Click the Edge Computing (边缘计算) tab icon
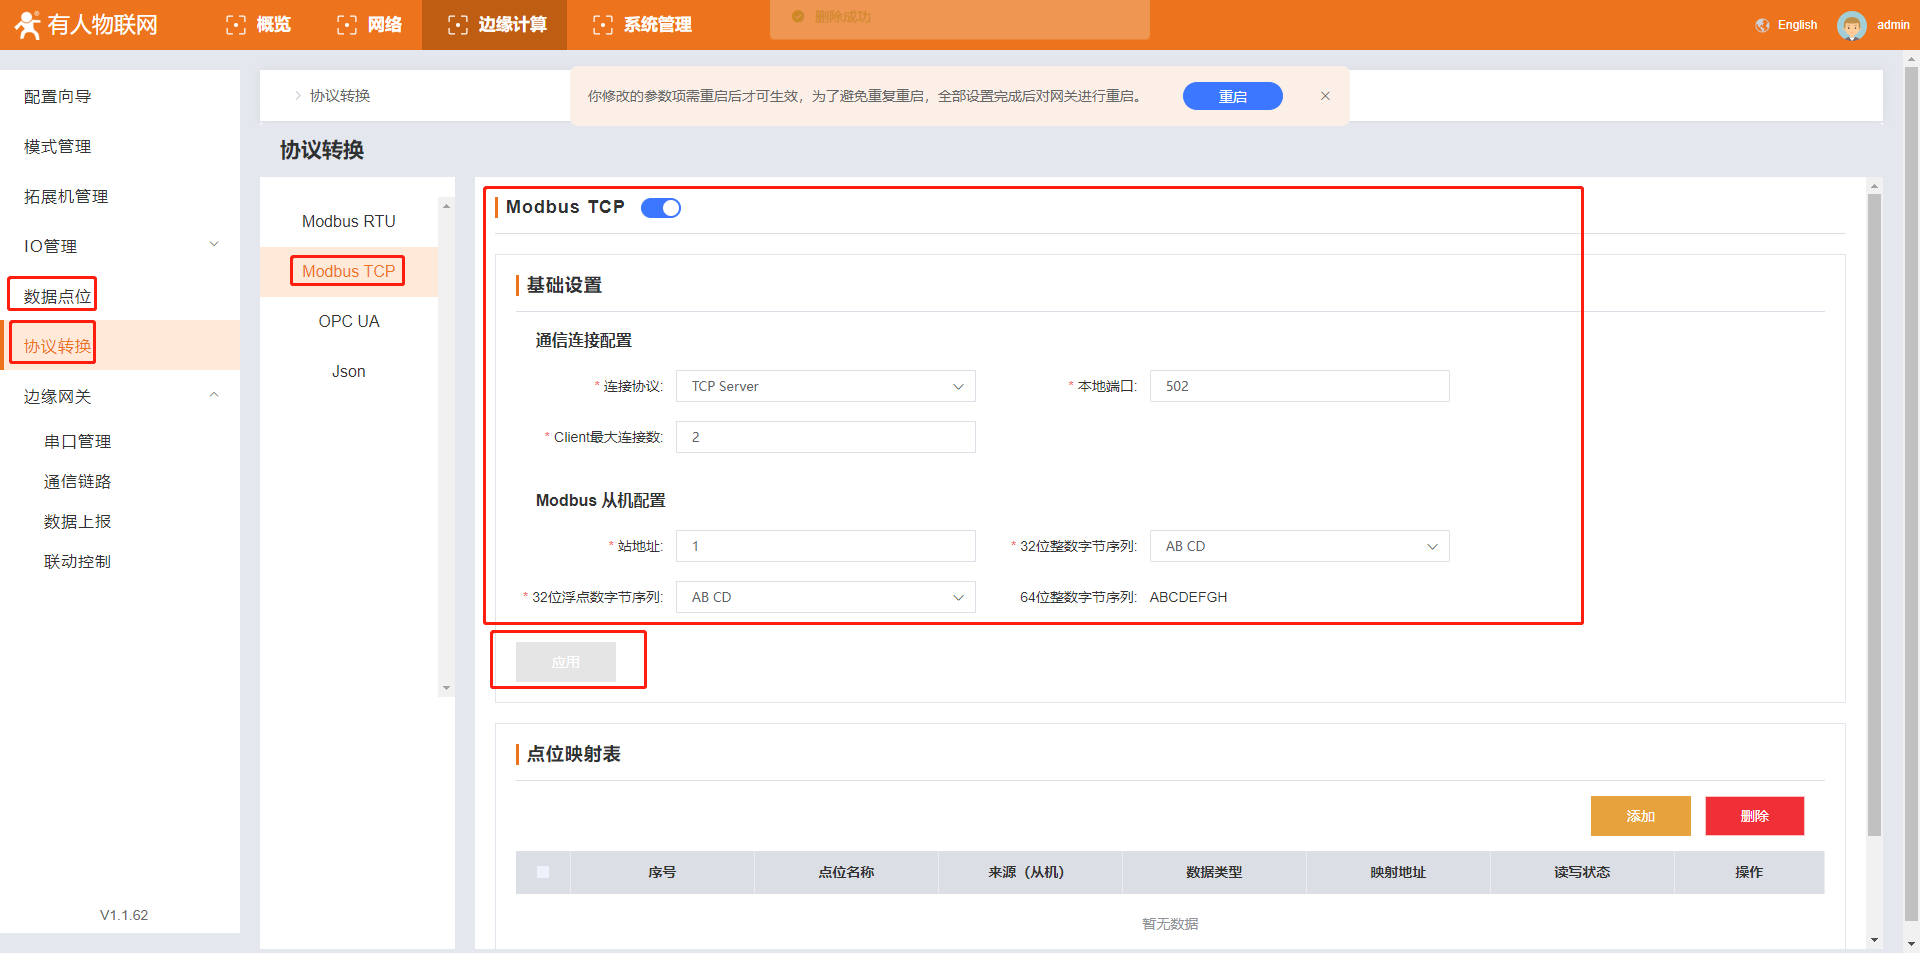 [x=458, y=25]
